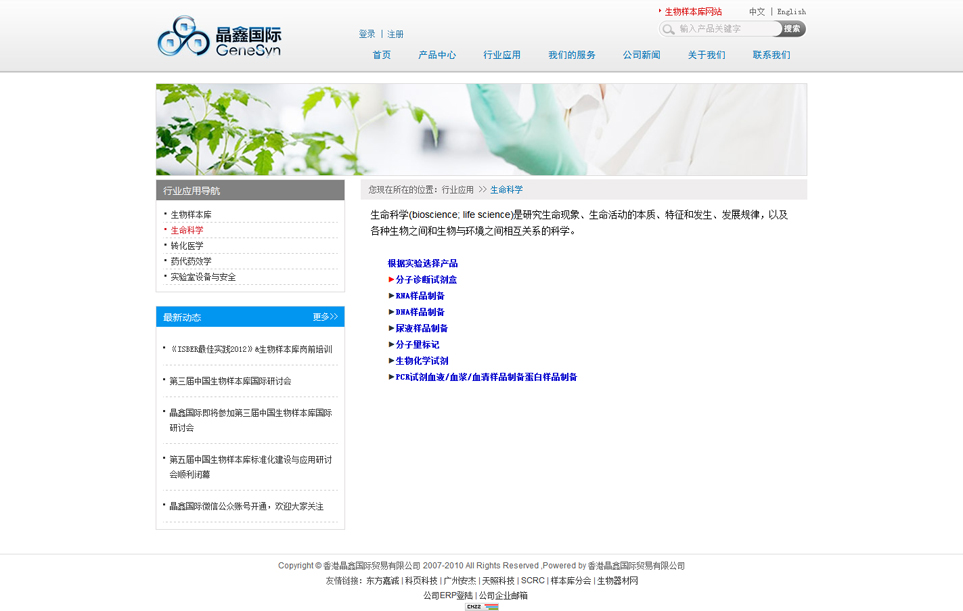Open the PCR试剂血液/血浆/血清样品制备 link

(486, 377)
